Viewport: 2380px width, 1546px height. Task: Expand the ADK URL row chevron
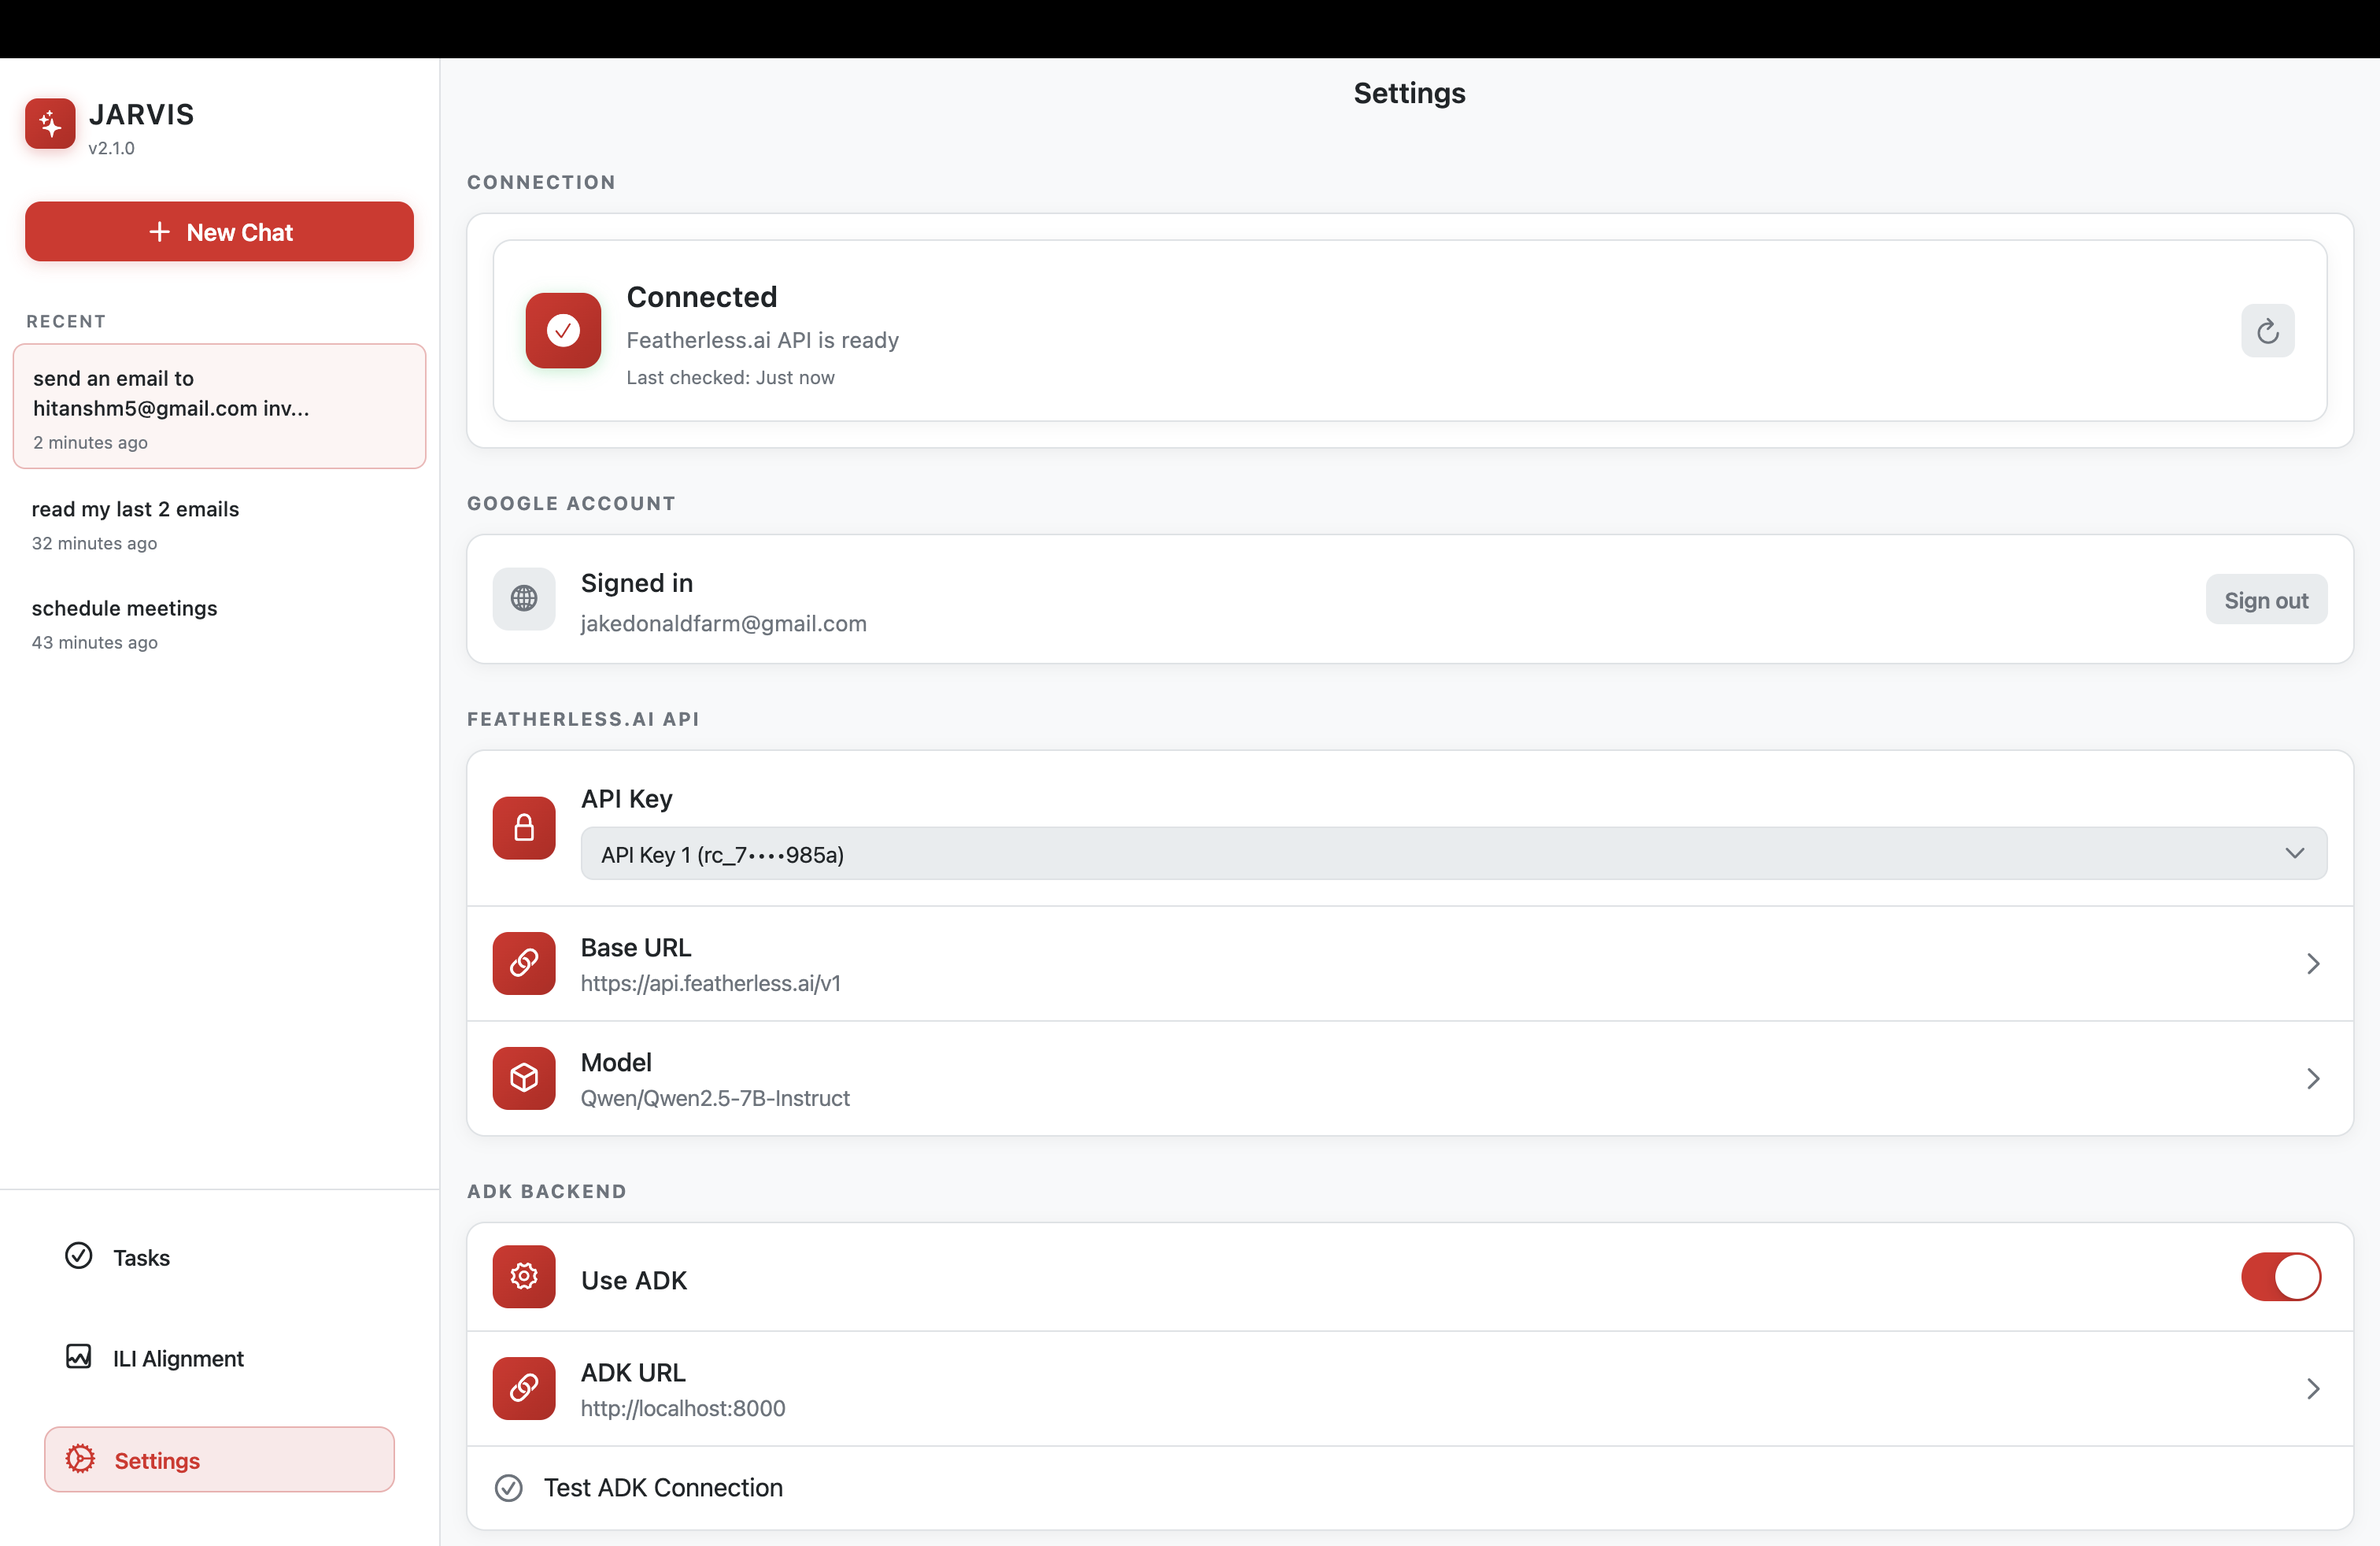2312,1389
